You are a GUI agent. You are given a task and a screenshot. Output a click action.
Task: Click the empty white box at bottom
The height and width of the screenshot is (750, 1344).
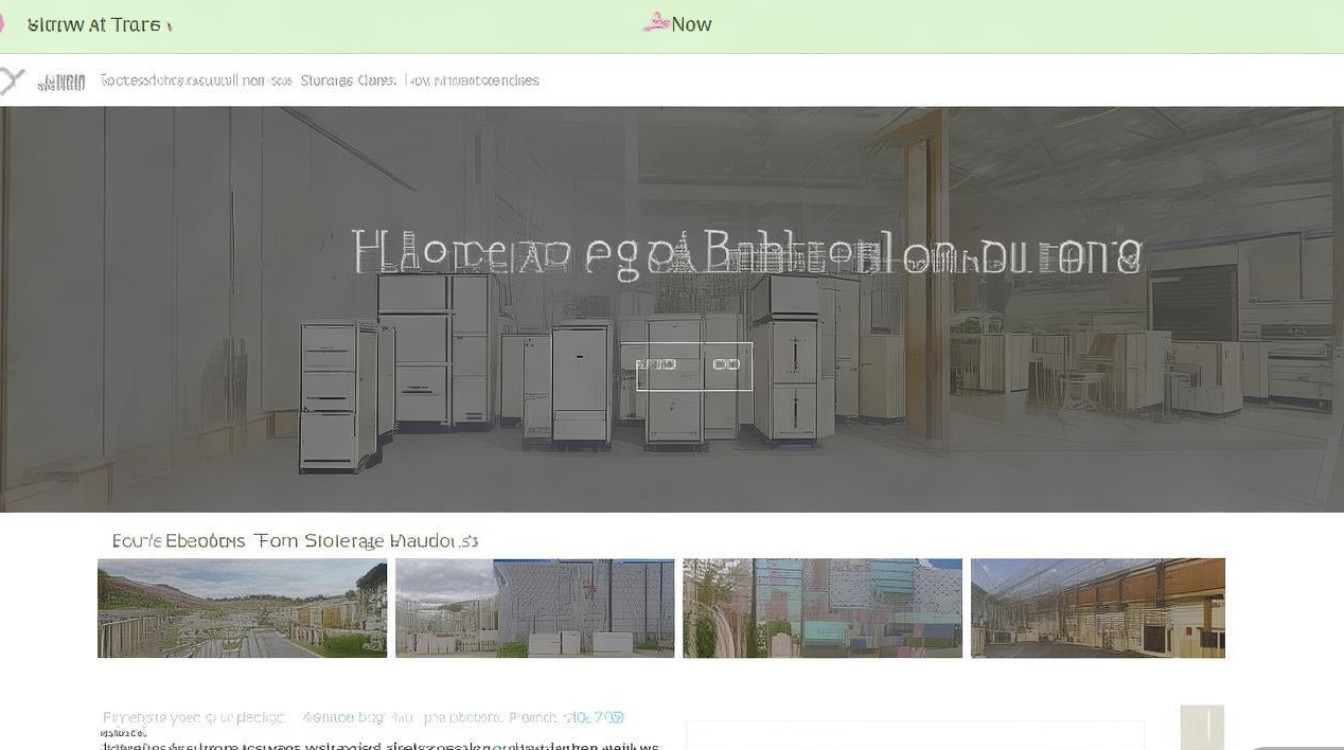coord(915,735)
